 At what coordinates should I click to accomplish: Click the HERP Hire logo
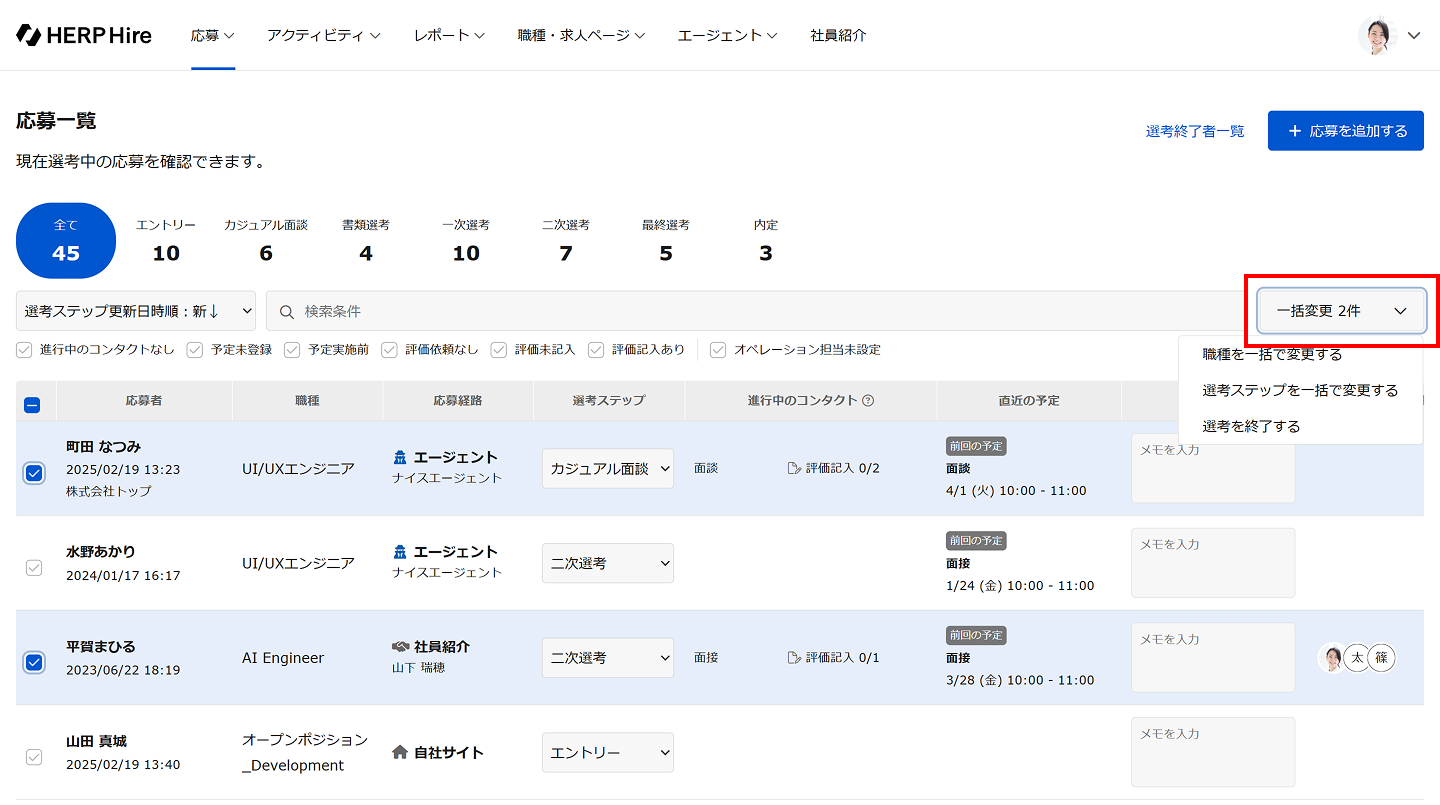coord(84,35)
